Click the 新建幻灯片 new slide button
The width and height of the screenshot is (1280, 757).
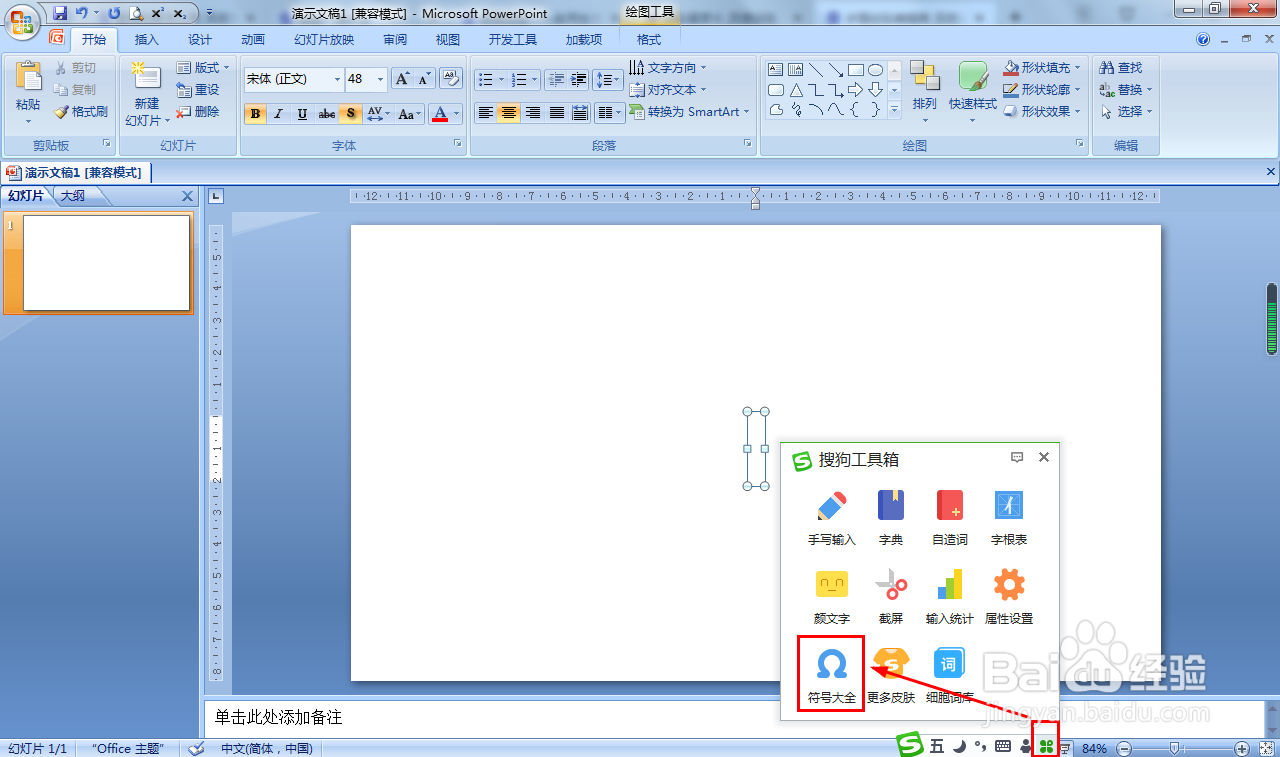click(147, 93)
